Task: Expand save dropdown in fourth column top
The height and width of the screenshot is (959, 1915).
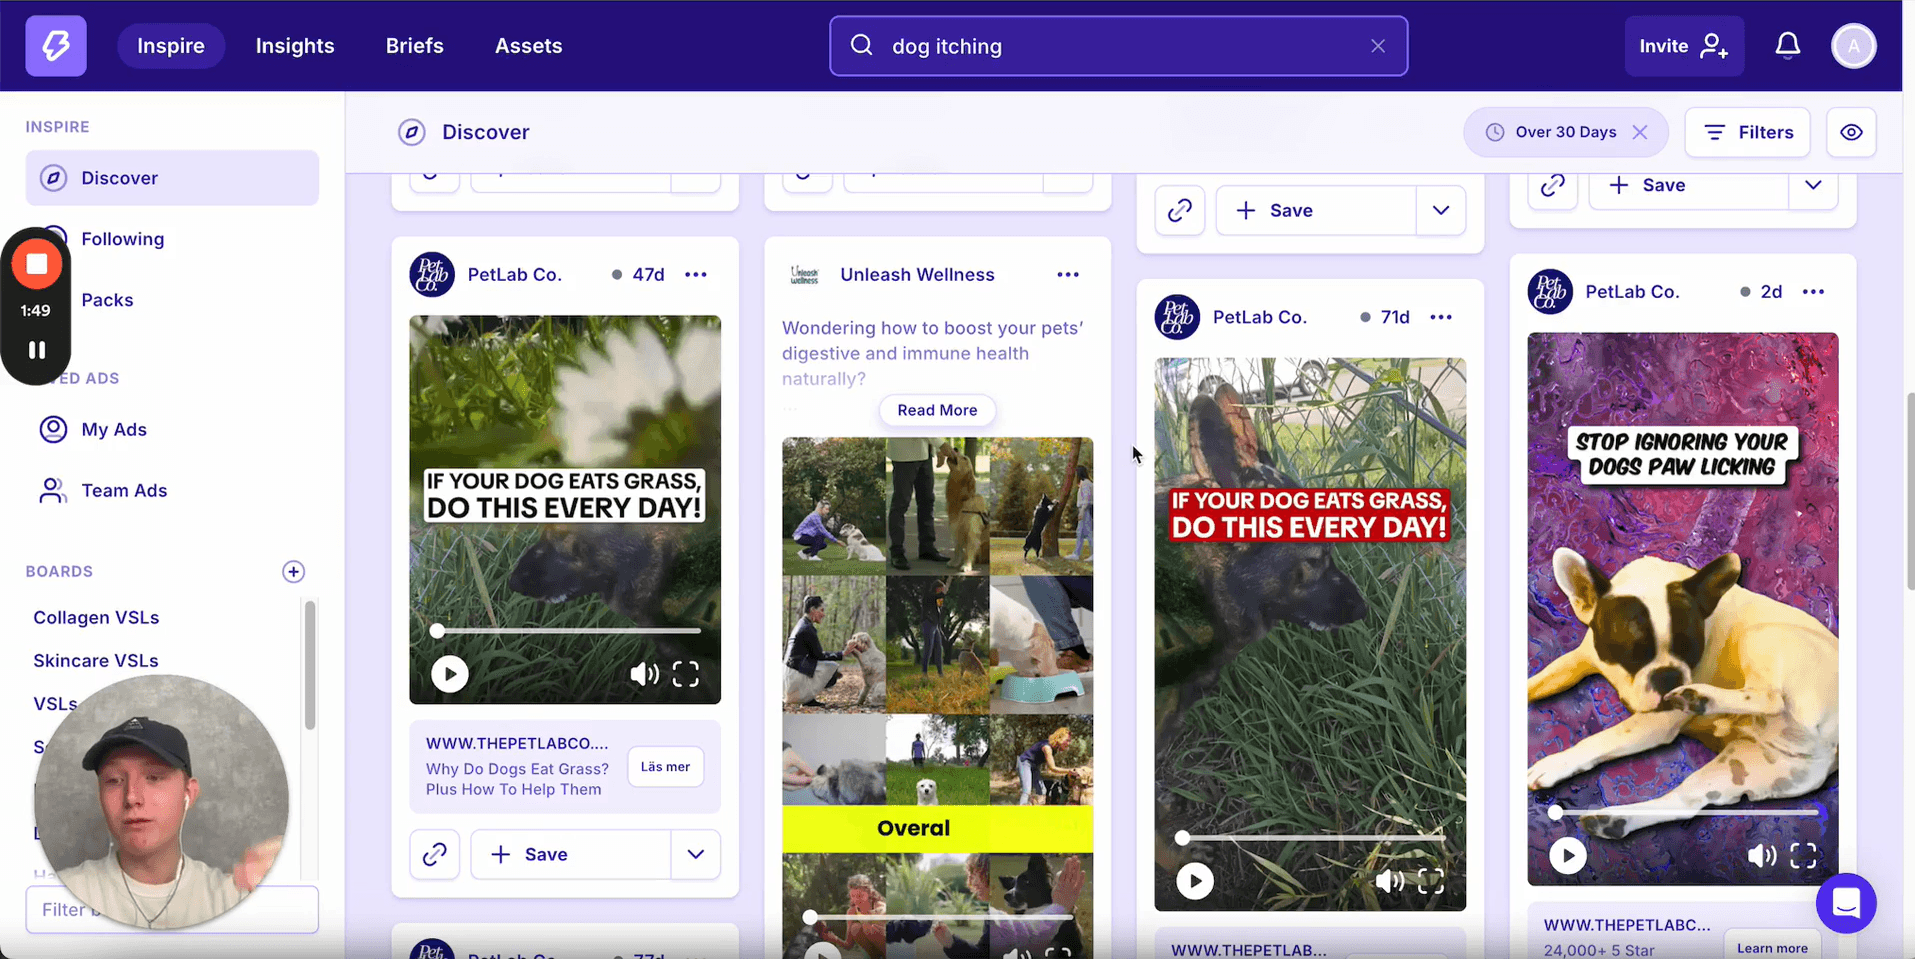Action: point(1814,186)
